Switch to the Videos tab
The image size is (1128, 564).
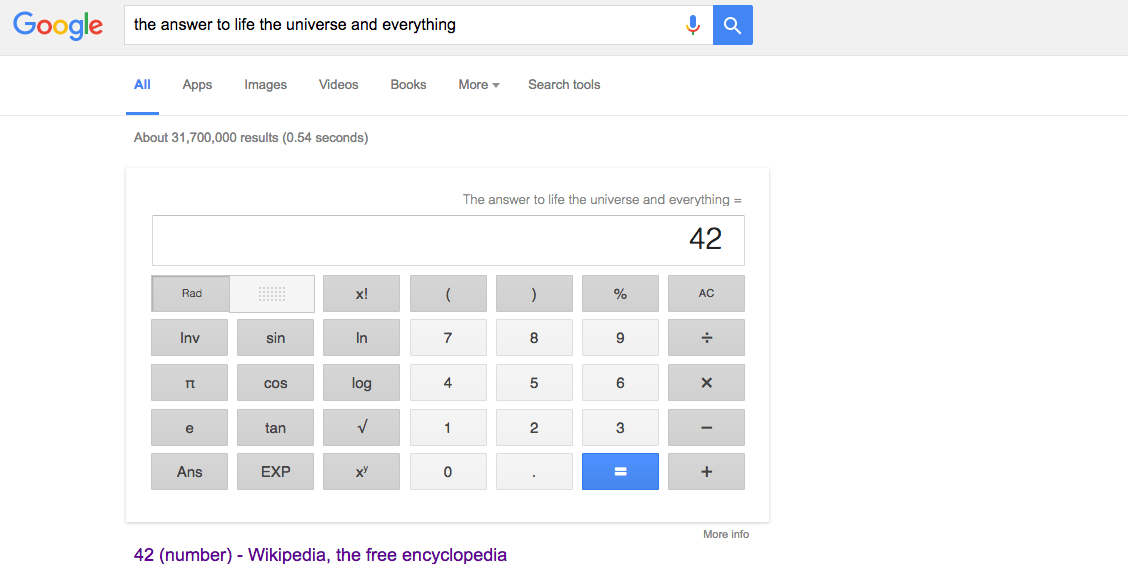point(338,85)
